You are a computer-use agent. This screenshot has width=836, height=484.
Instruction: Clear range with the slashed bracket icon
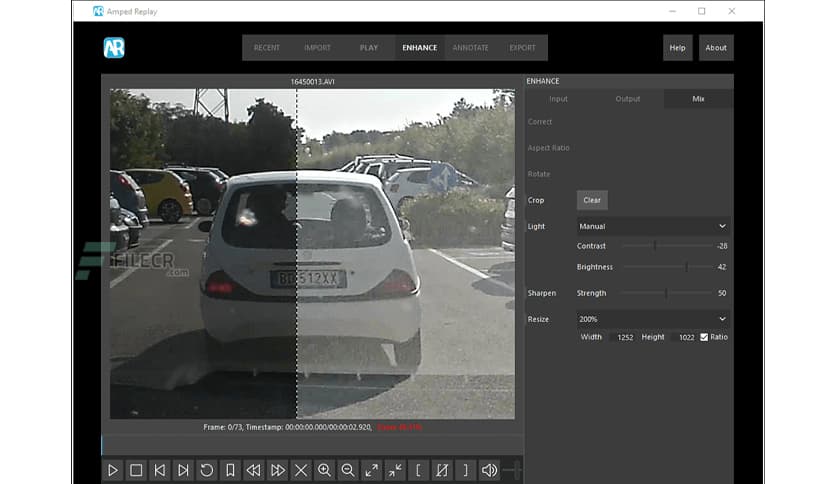pos(441,470)
